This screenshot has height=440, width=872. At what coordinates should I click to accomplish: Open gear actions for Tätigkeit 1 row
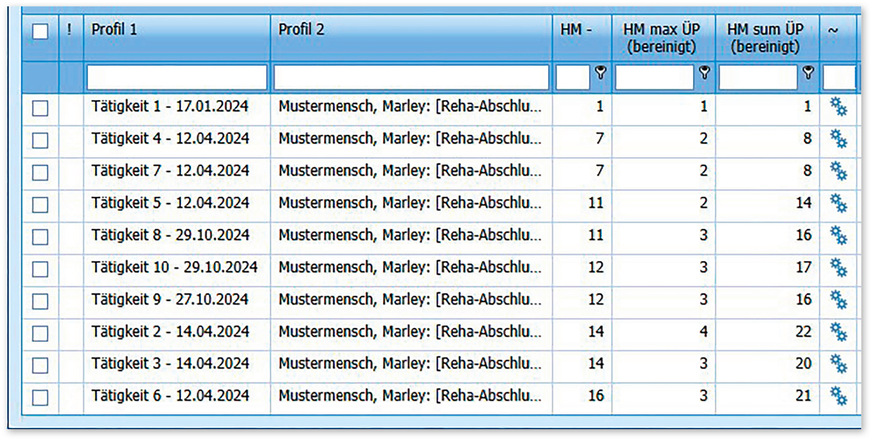pos(838,107)
